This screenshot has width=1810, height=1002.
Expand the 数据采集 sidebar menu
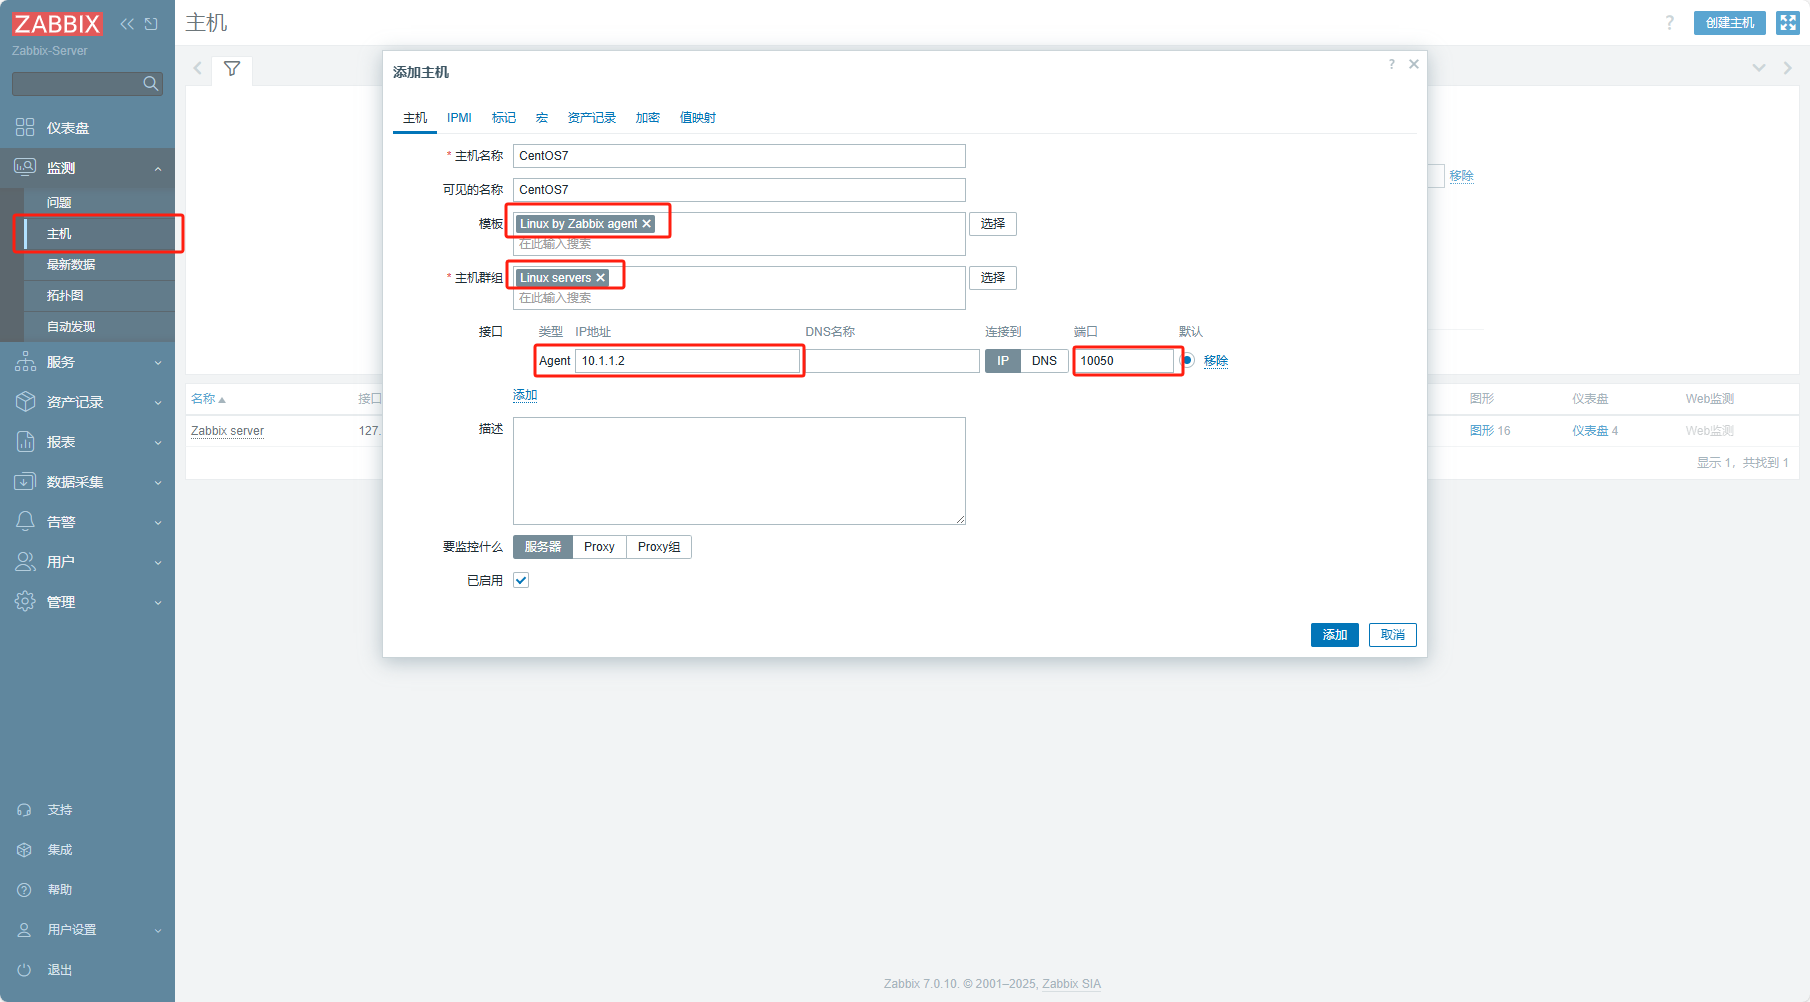(x=87, y=482)
